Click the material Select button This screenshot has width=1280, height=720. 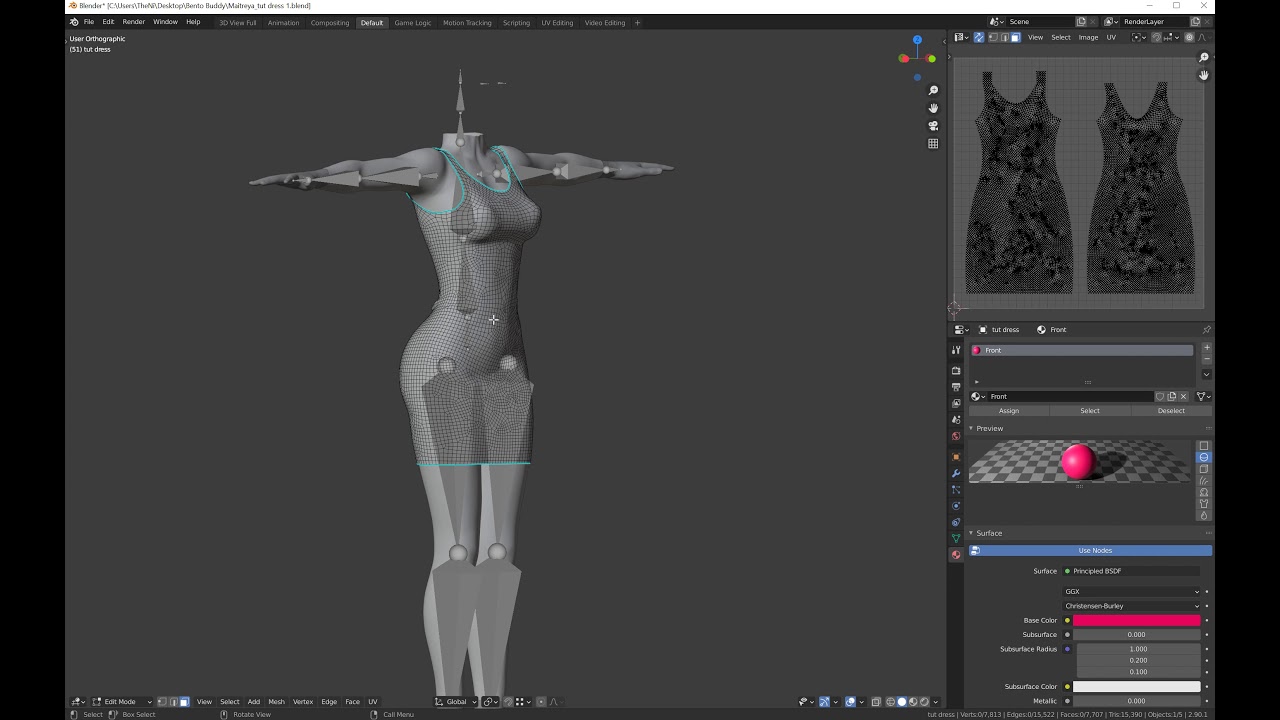(x=1090, y=411)
